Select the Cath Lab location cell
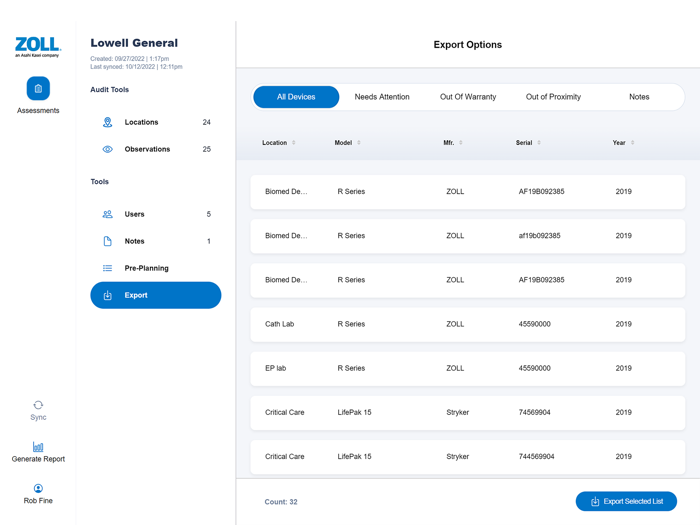 279,324
